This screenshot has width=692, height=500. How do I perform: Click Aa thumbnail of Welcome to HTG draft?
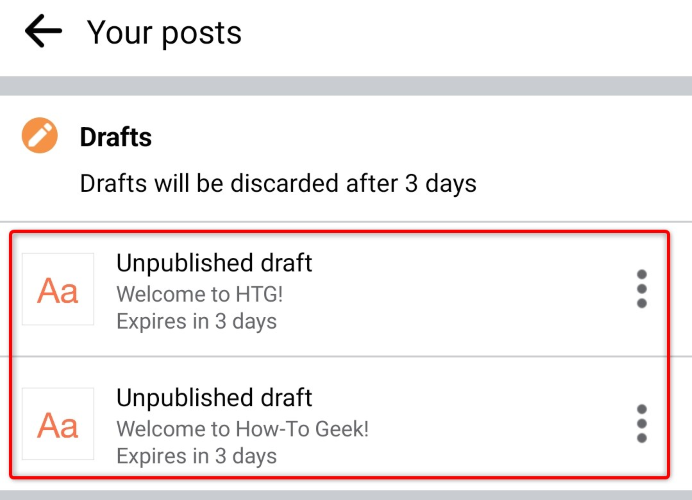point(58,289)
